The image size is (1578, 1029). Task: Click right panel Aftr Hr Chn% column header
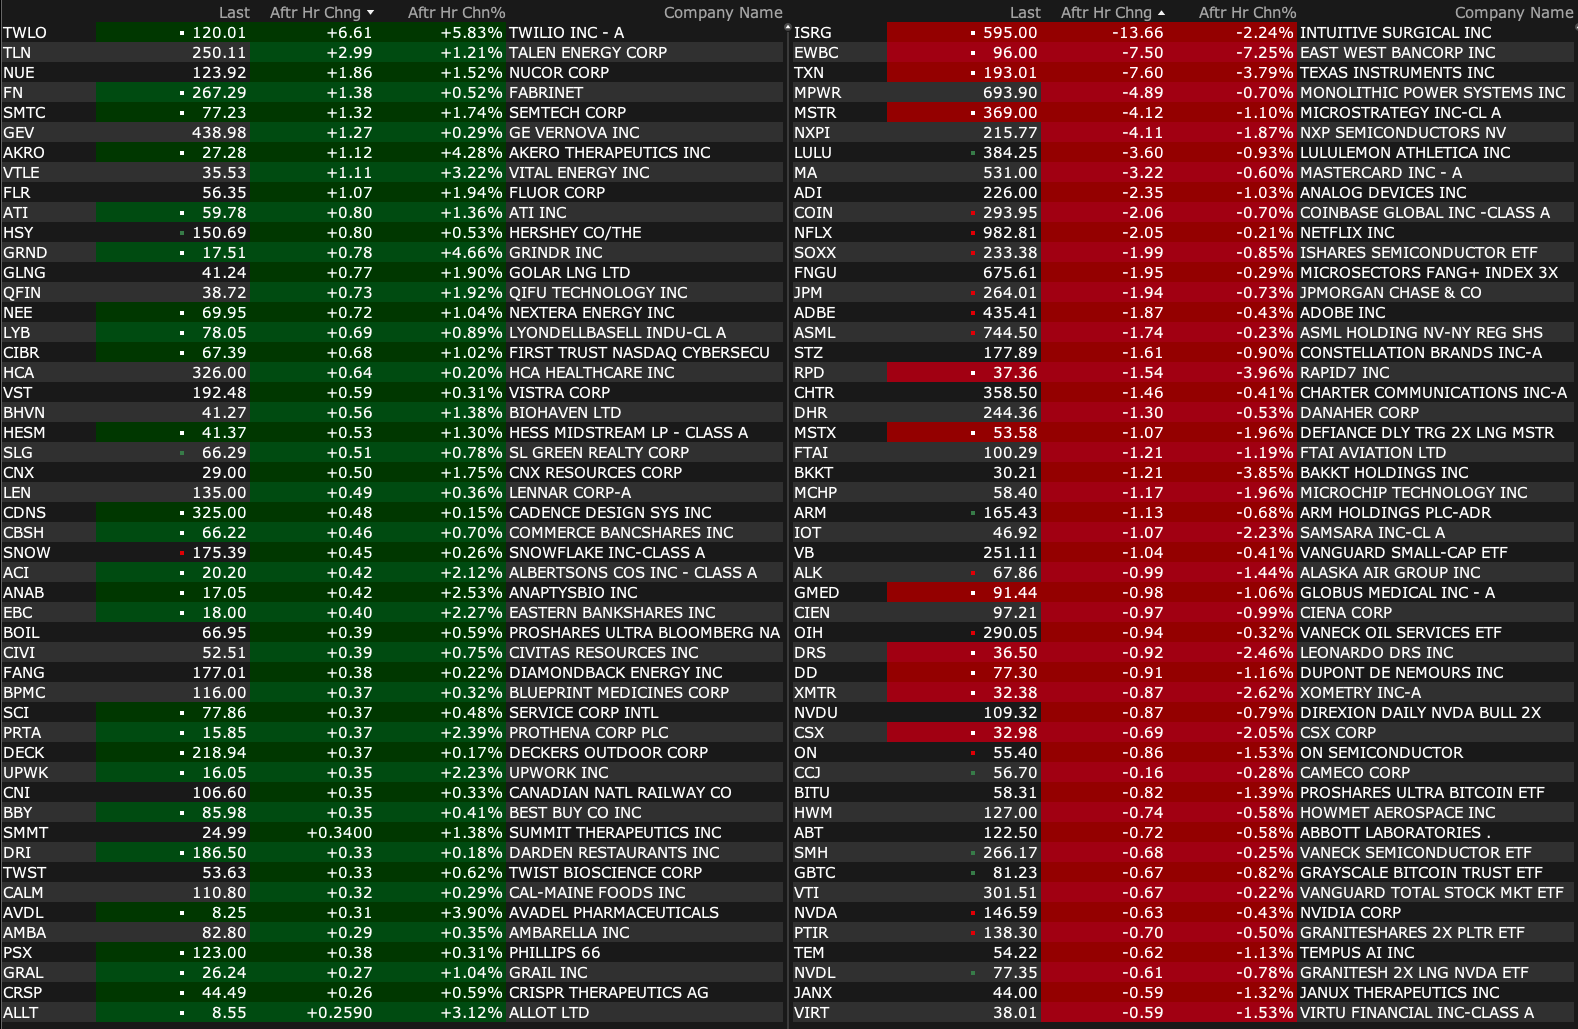tap(1247, 13)
